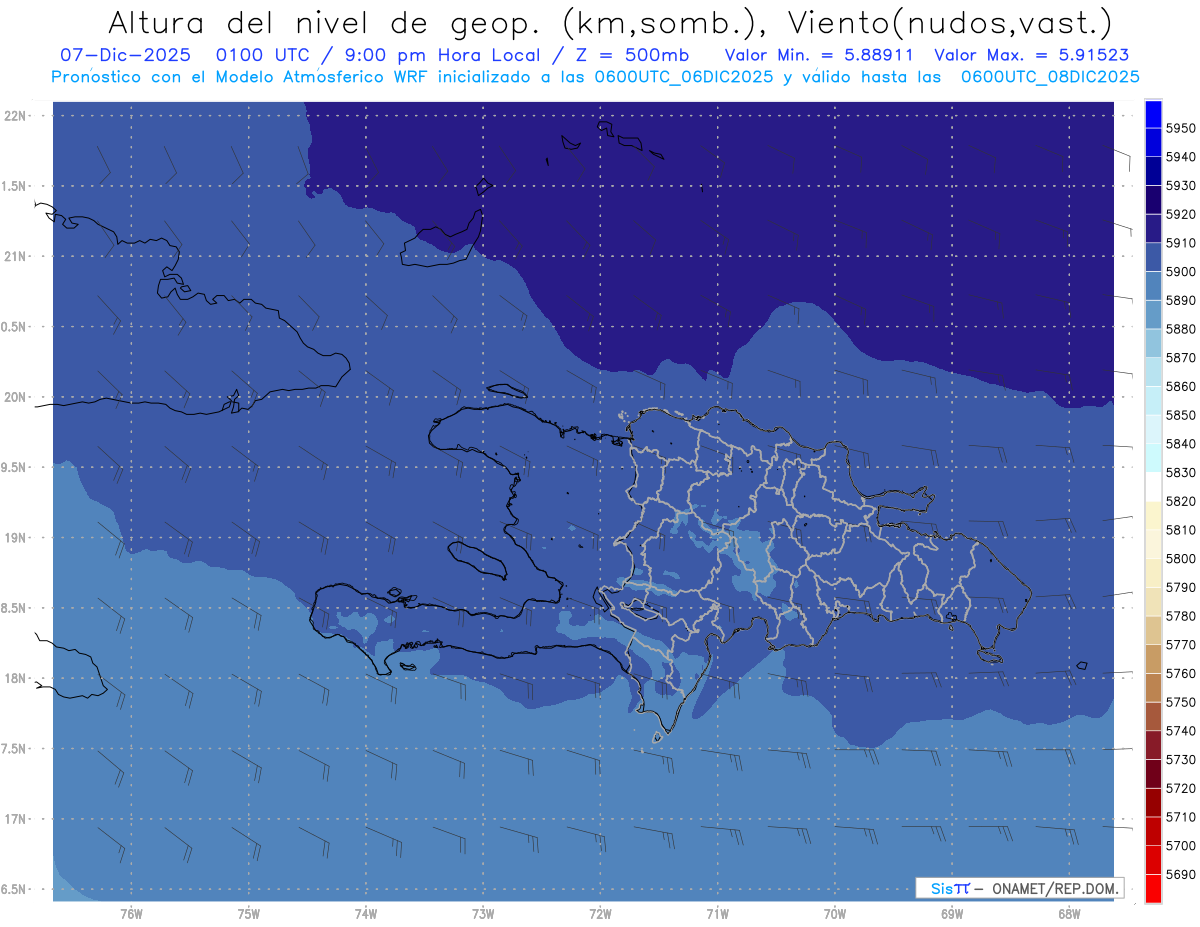This screenshot has width=1200, height=927.
Task: Click the '5890' colorbar value
Action: [1180, 300]
